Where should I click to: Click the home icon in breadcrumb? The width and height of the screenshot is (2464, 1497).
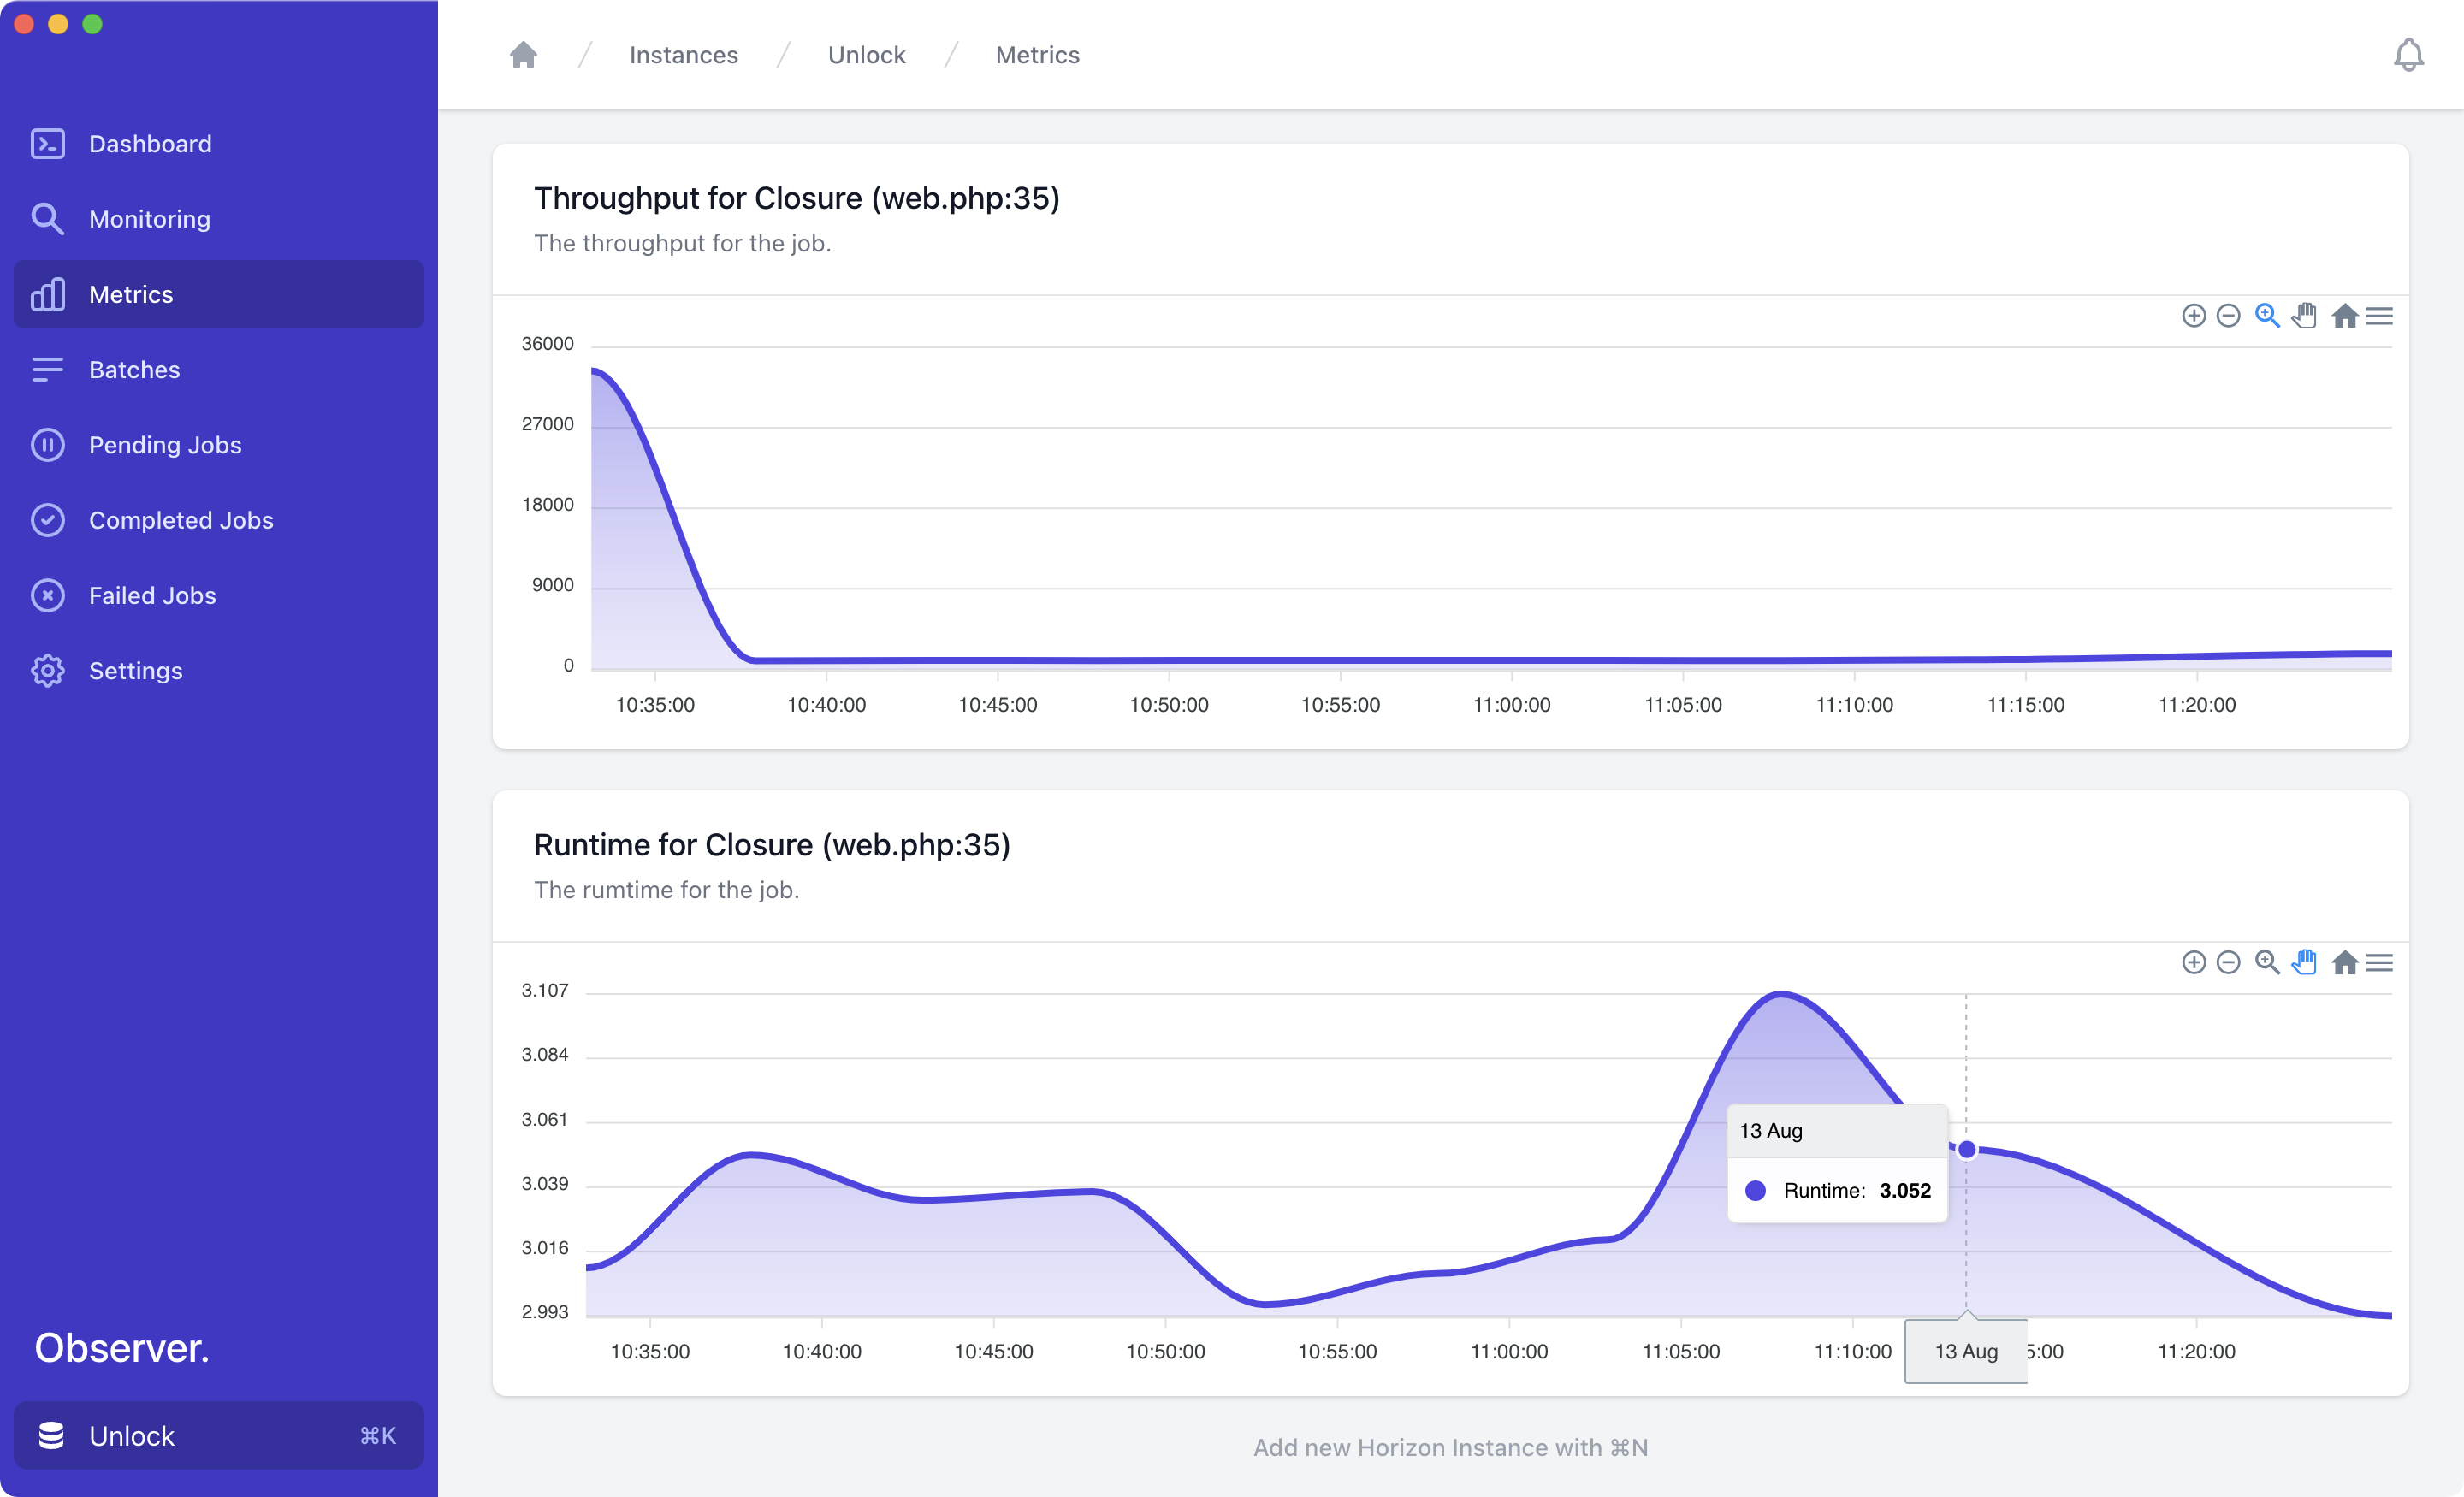coord(523,55)
